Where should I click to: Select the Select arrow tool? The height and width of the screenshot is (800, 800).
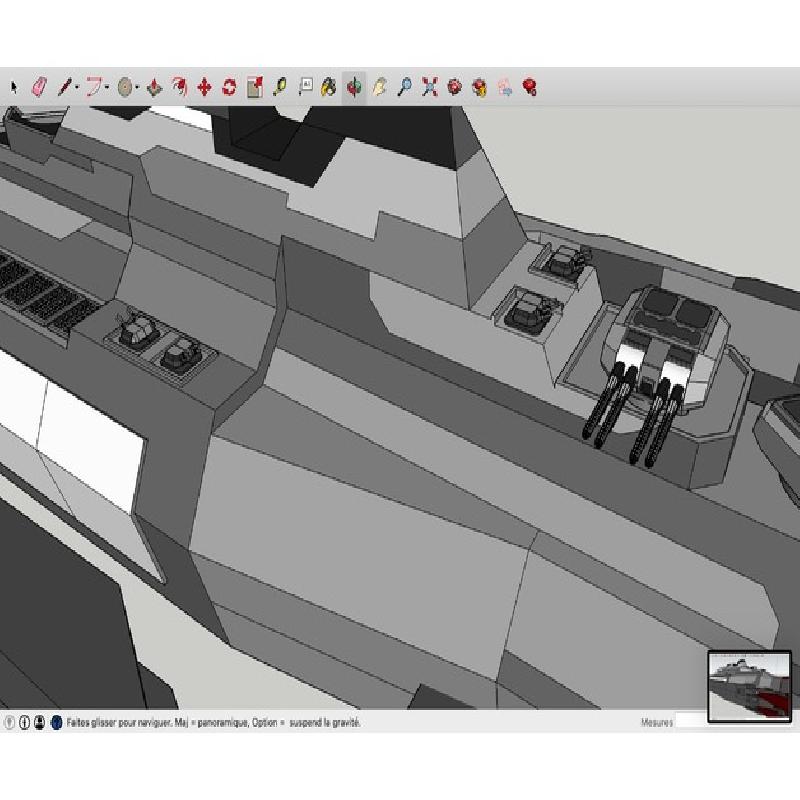14,87
